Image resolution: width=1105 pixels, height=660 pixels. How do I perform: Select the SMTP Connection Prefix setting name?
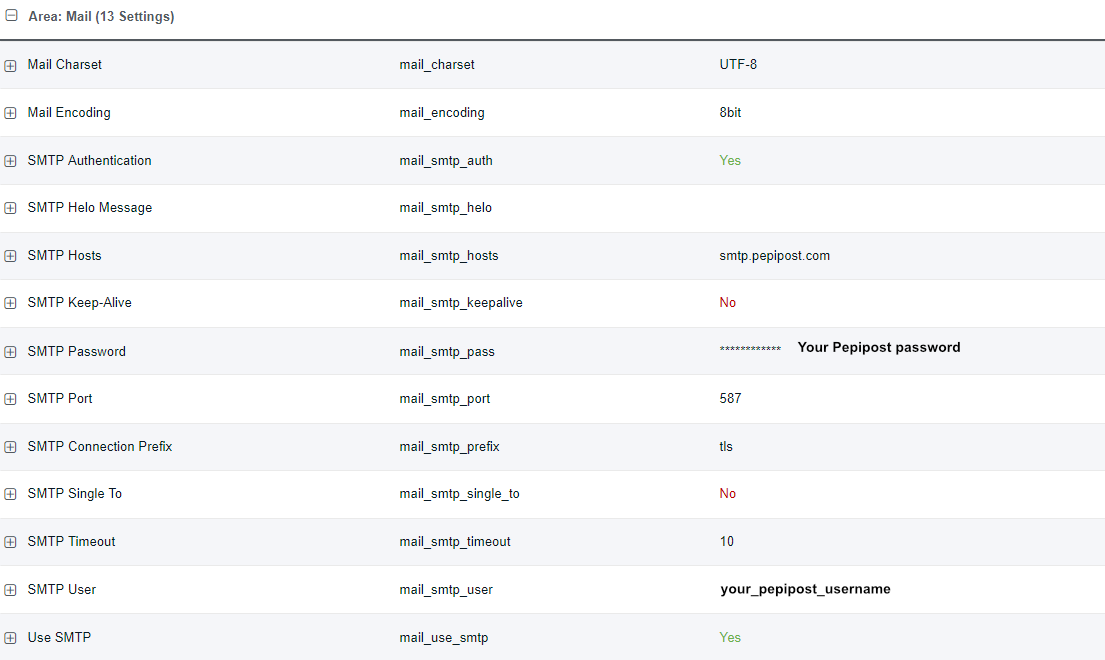100,447
